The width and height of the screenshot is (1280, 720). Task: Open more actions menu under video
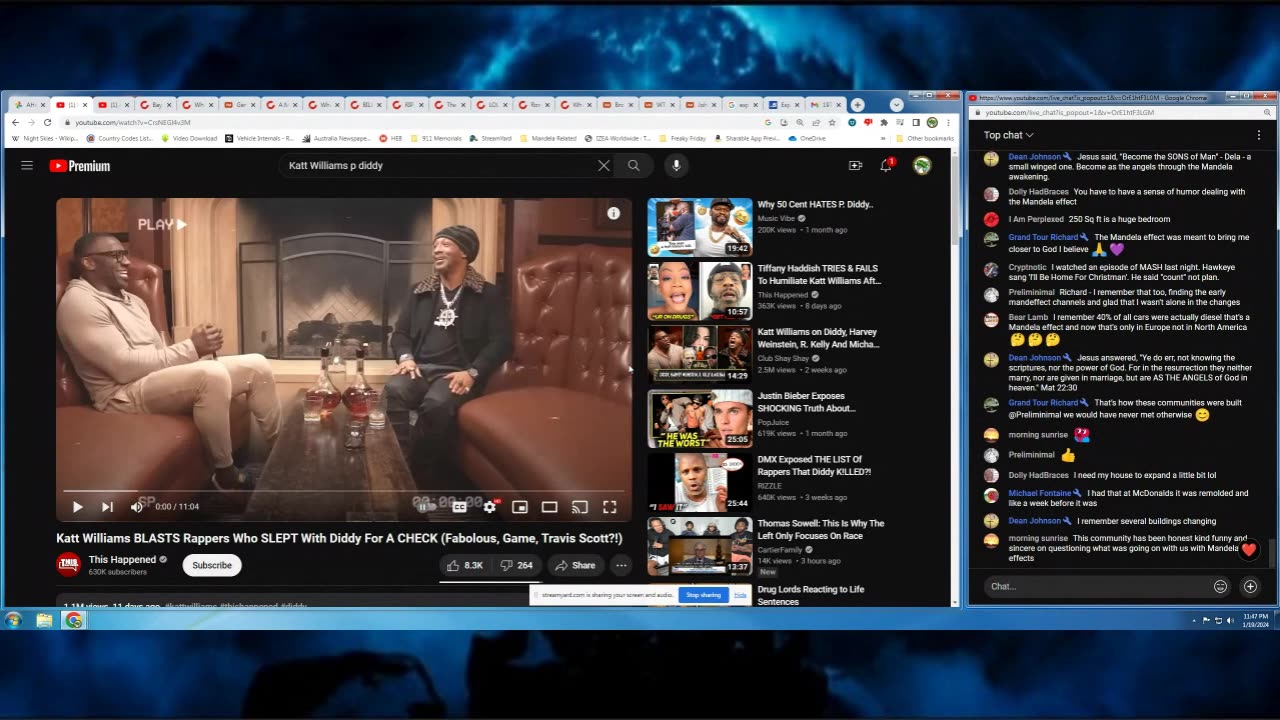[x=621, y=565]
